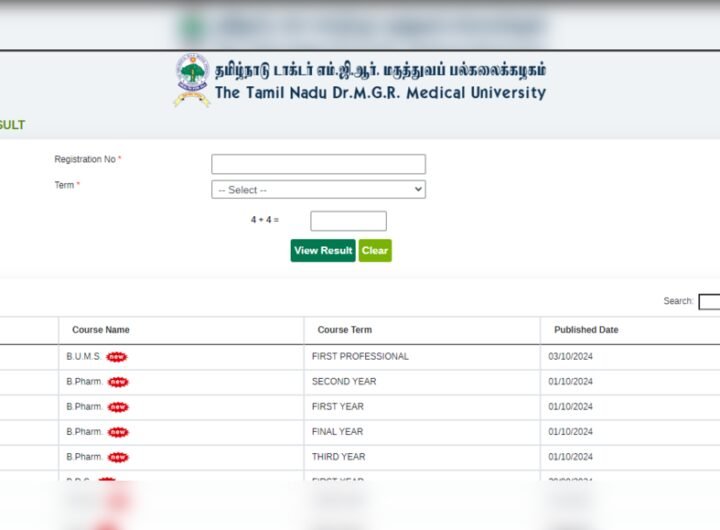Click date 01/10/2024 in THIRD YEAR row
This screenshot has width=720, height=530.
tap(570, 457)
